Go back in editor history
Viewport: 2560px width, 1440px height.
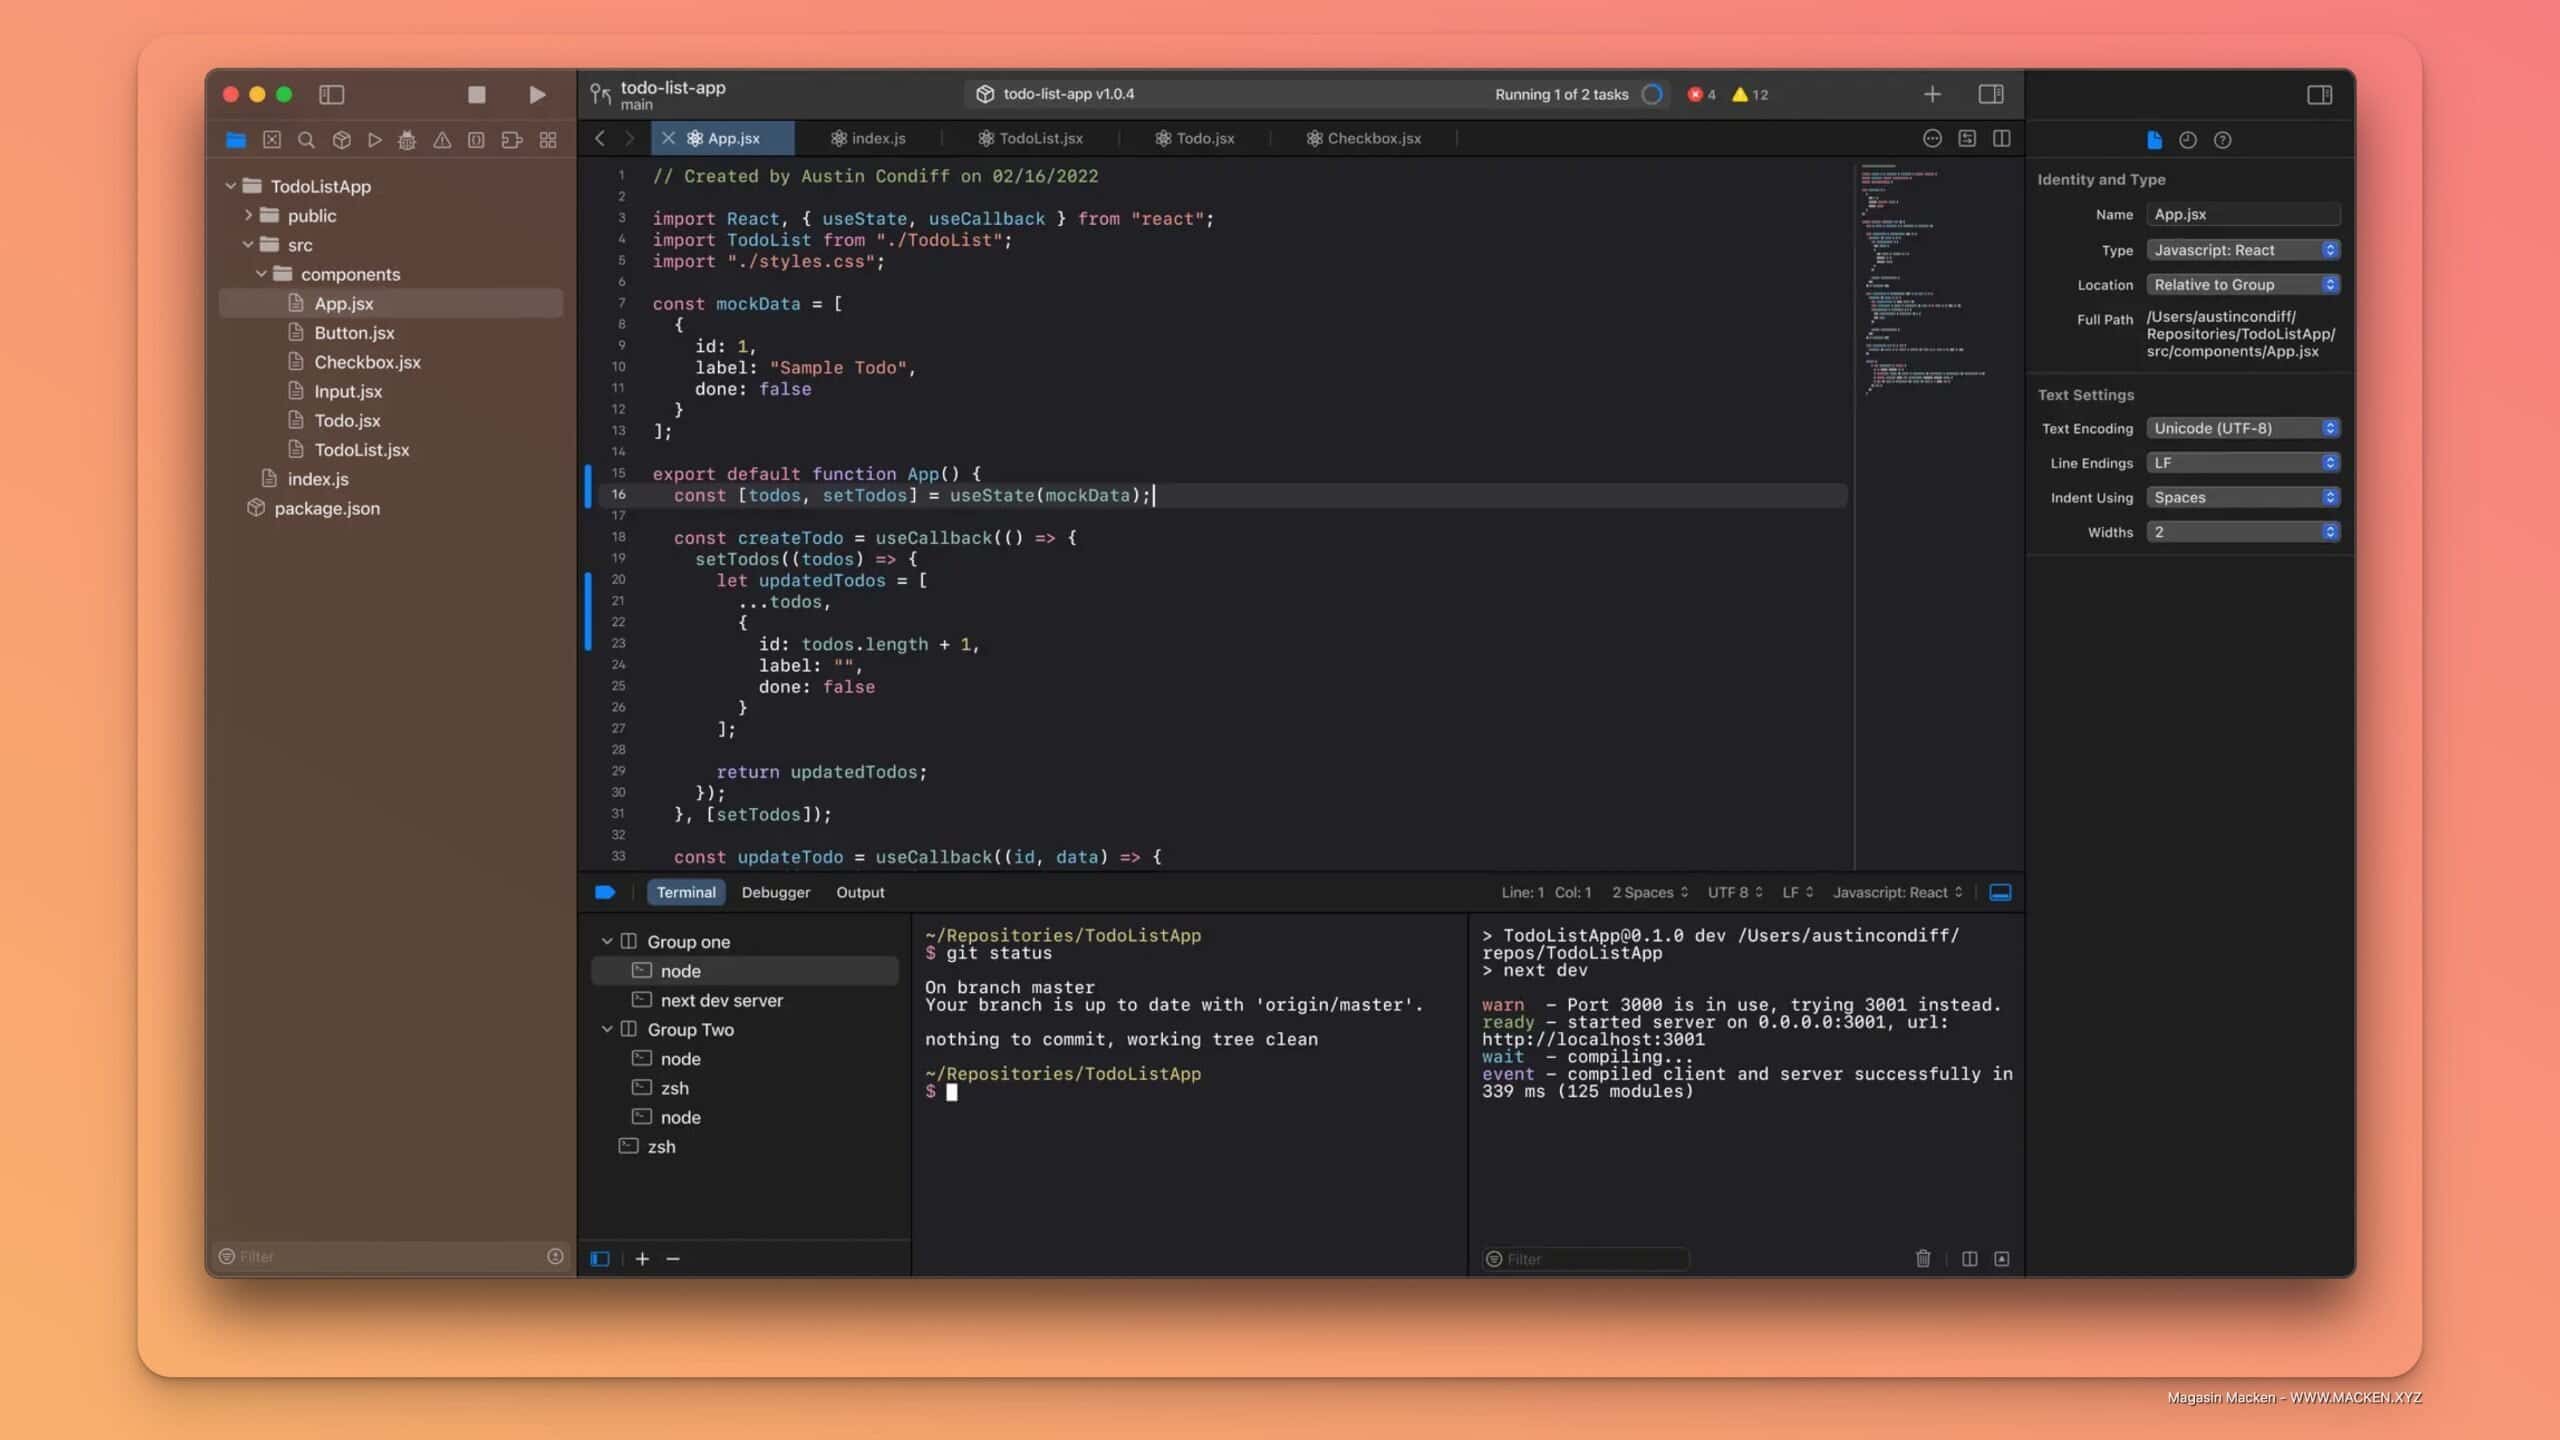pyautogui.click(x=599, y=138)
